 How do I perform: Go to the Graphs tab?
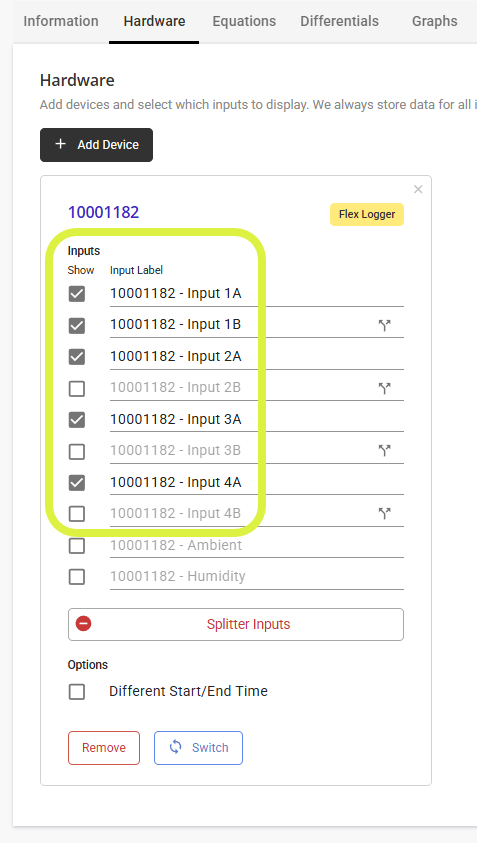pyautogui.click(x=435, y=22)
